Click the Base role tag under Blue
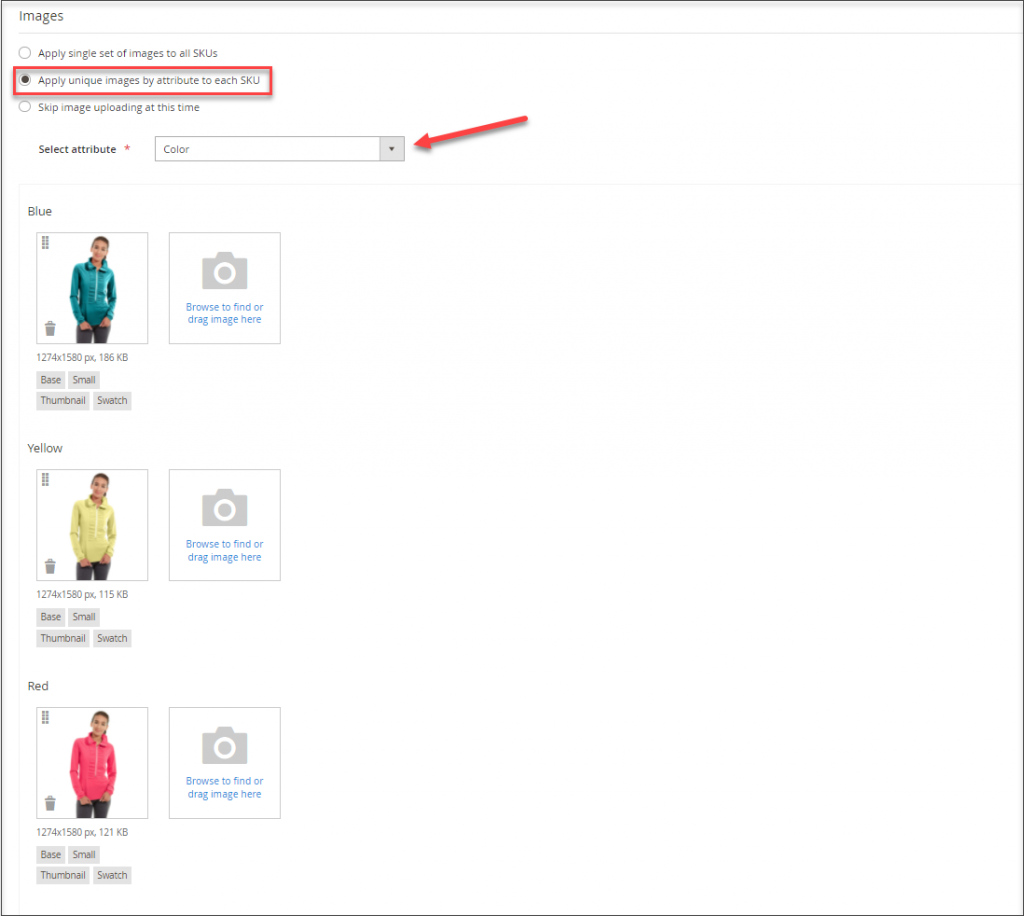 point(50,379)
